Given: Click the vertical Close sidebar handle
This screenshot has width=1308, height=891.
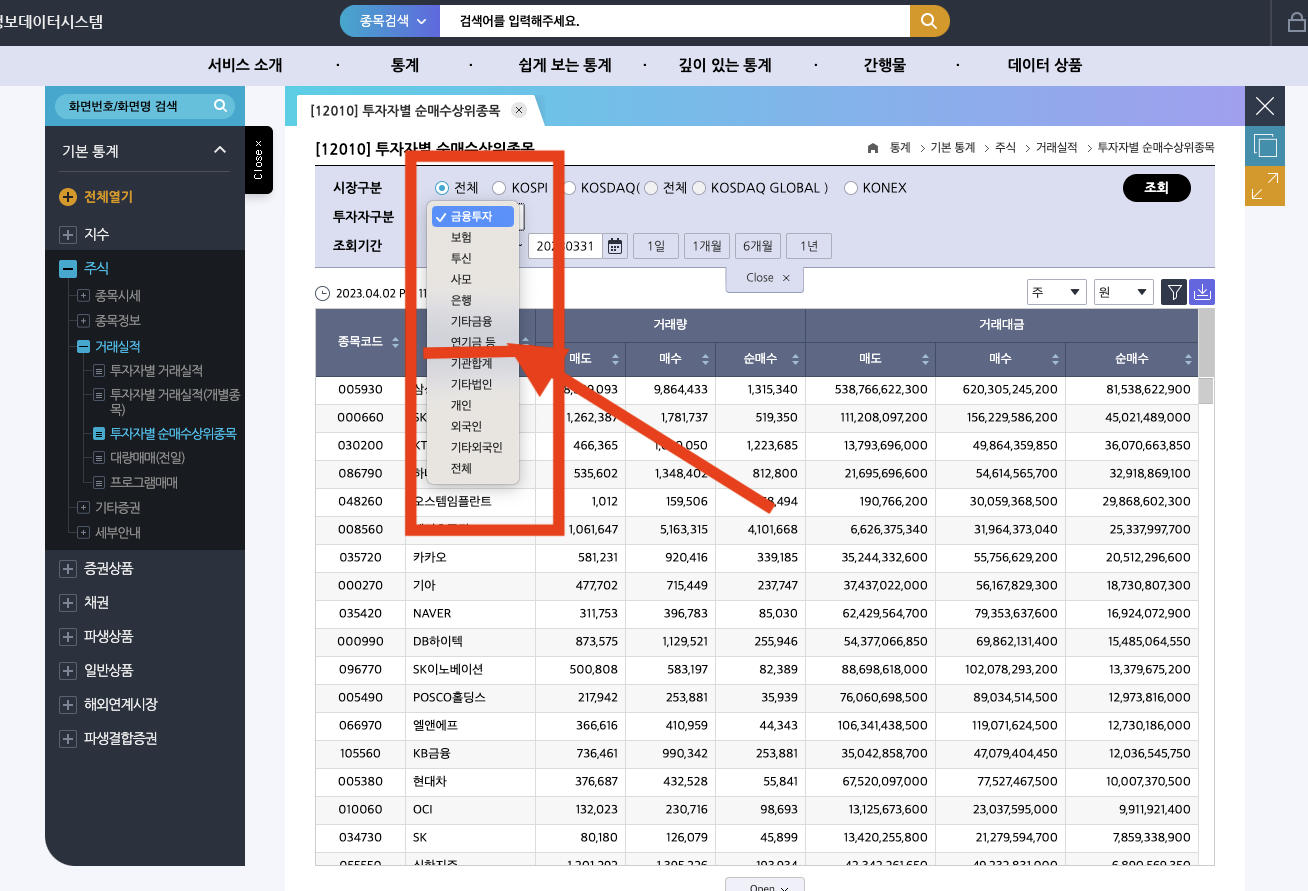Looking at the screenshot, I should [x=258, y=160].
